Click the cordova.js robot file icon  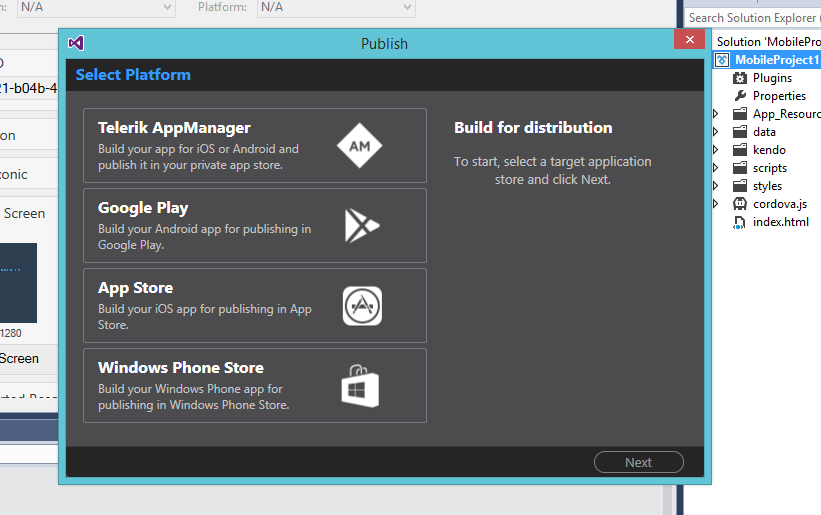740,204
